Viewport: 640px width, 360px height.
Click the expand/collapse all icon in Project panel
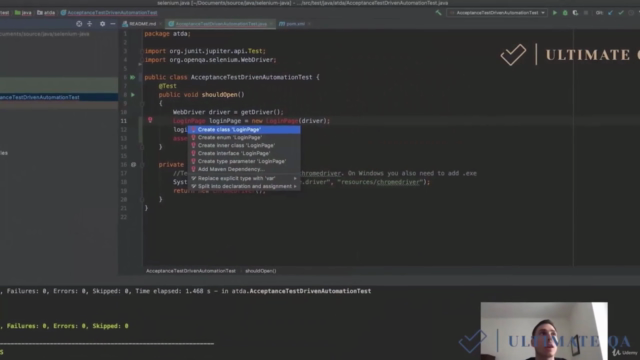90,24
